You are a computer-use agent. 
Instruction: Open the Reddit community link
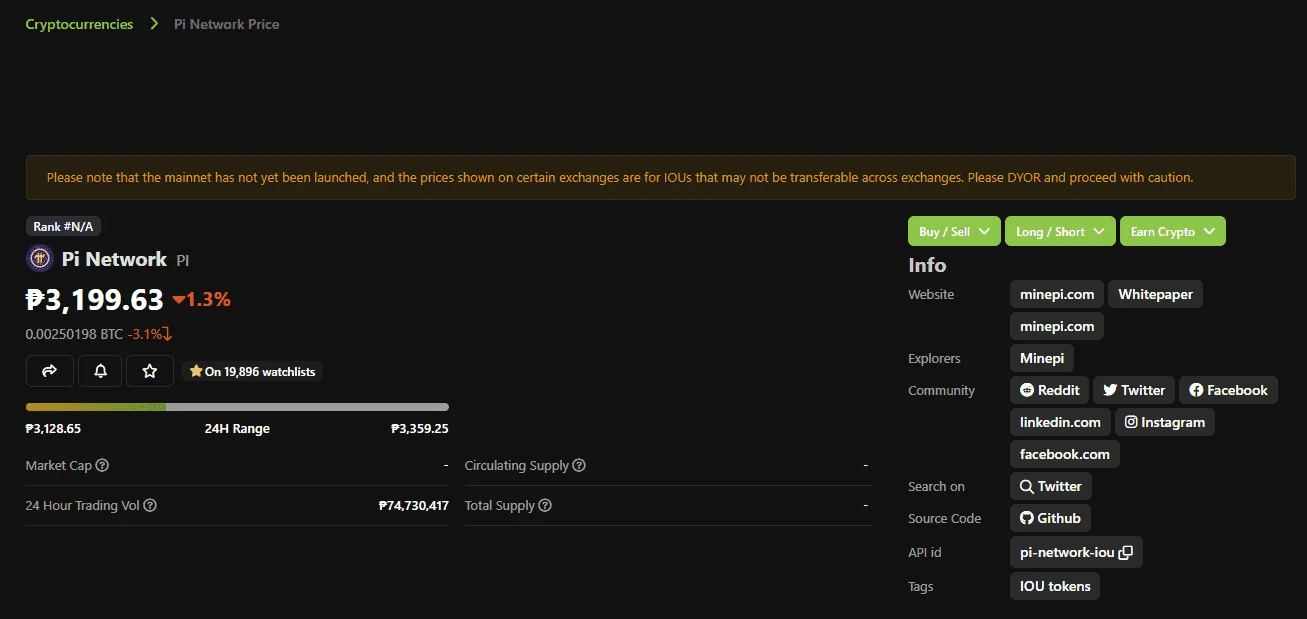tap(1049, 390)
